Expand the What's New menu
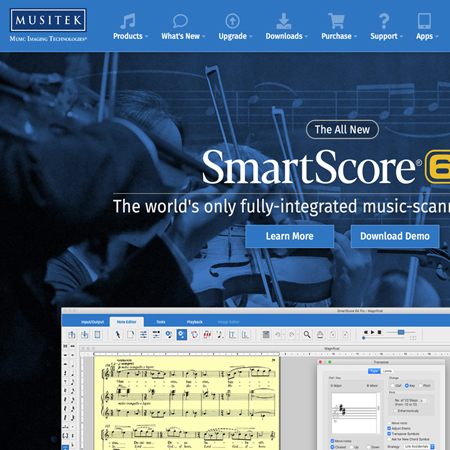 click(183, 27)
